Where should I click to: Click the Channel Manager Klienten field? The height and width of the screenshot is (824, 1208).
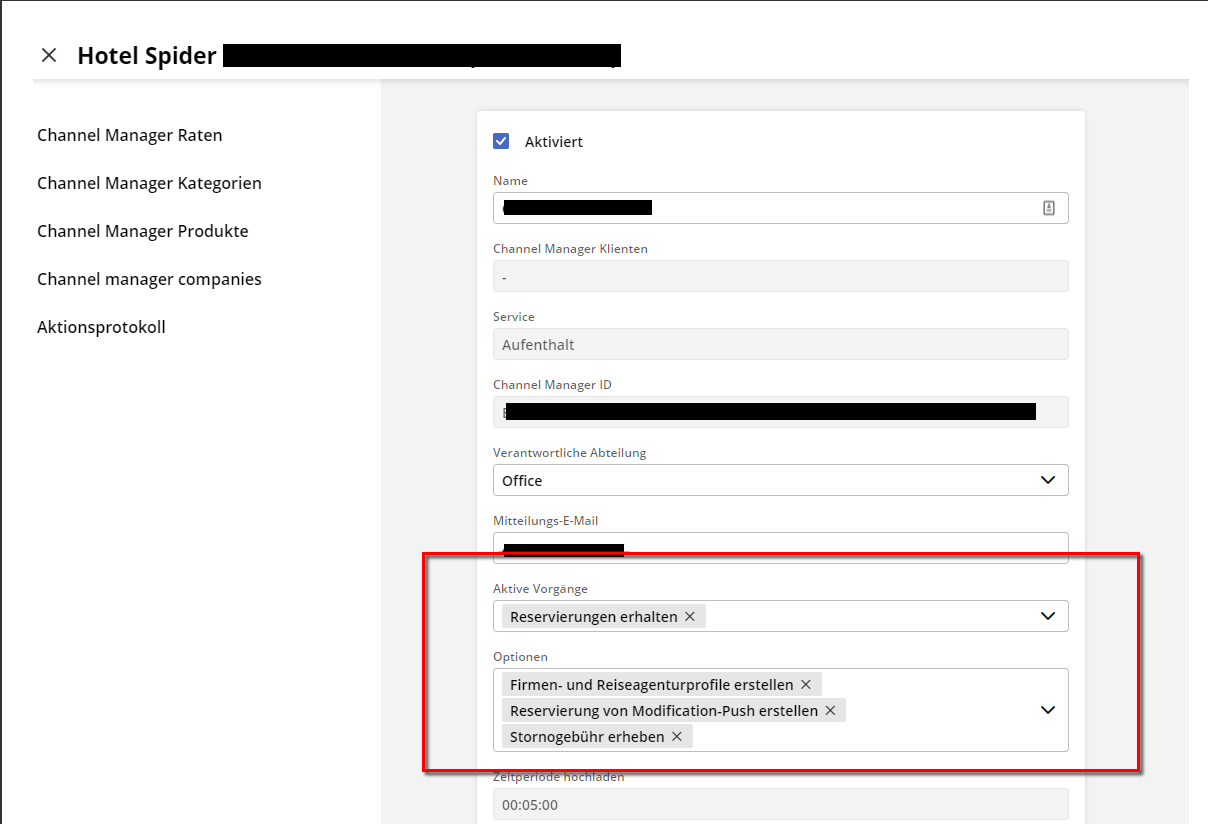coord(780,276)
